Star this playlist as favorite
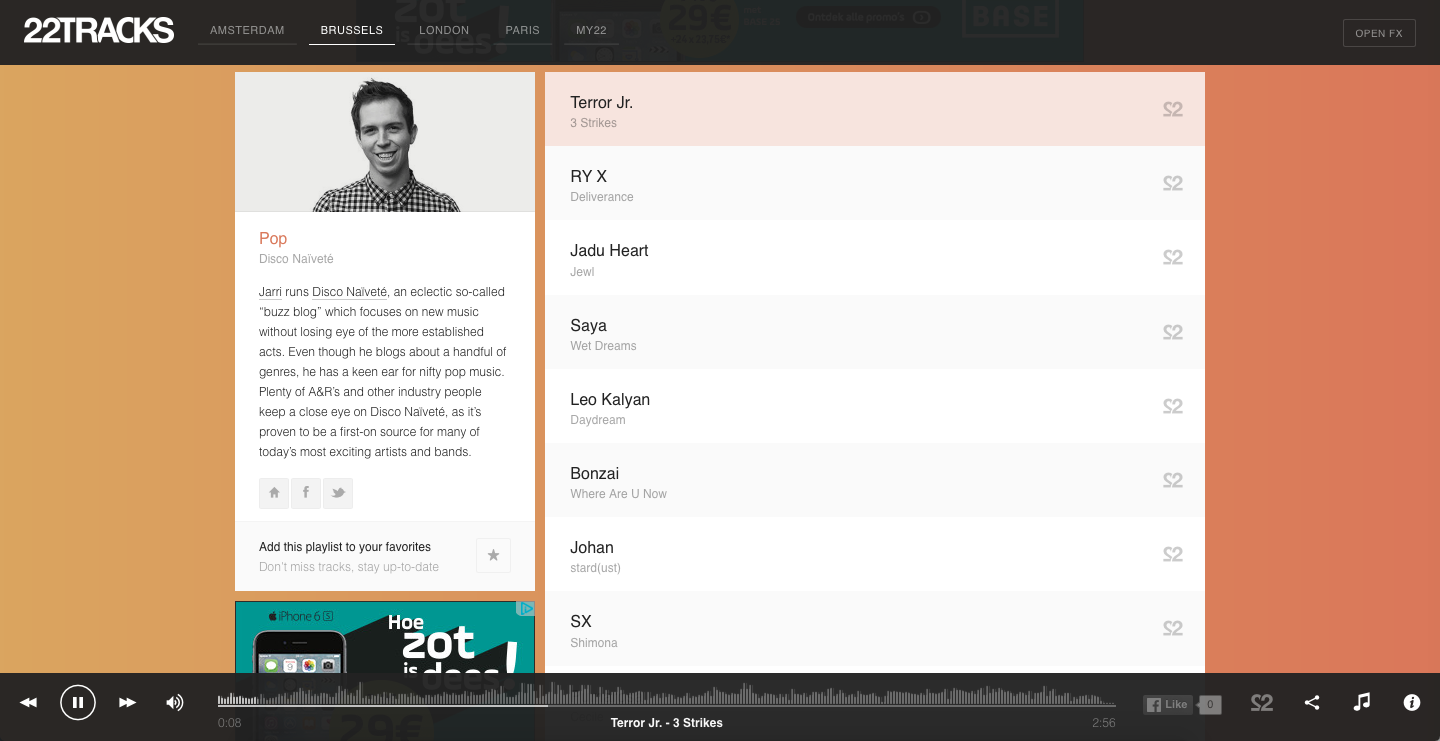The height and width of the screenshot is (741, 1440). 493,555
